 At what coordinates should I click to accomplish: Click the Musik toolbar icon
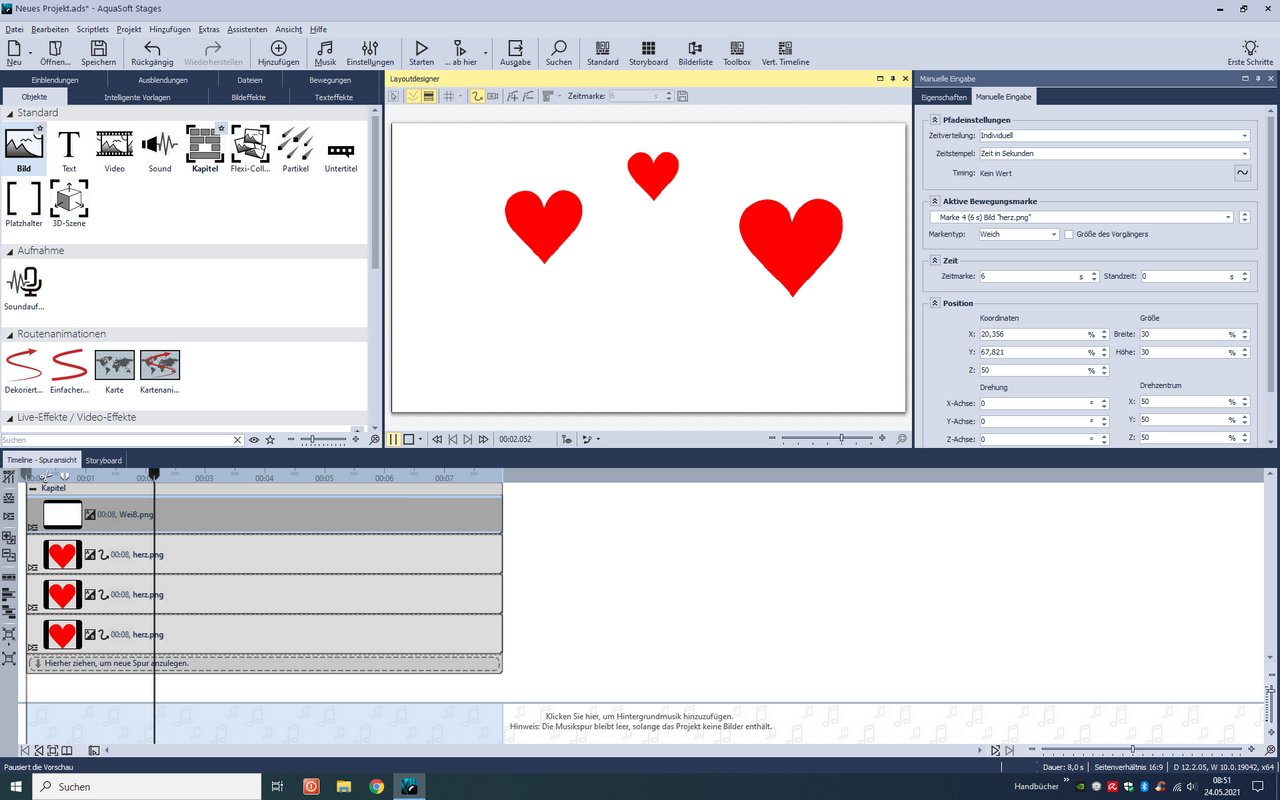(325, 53)
